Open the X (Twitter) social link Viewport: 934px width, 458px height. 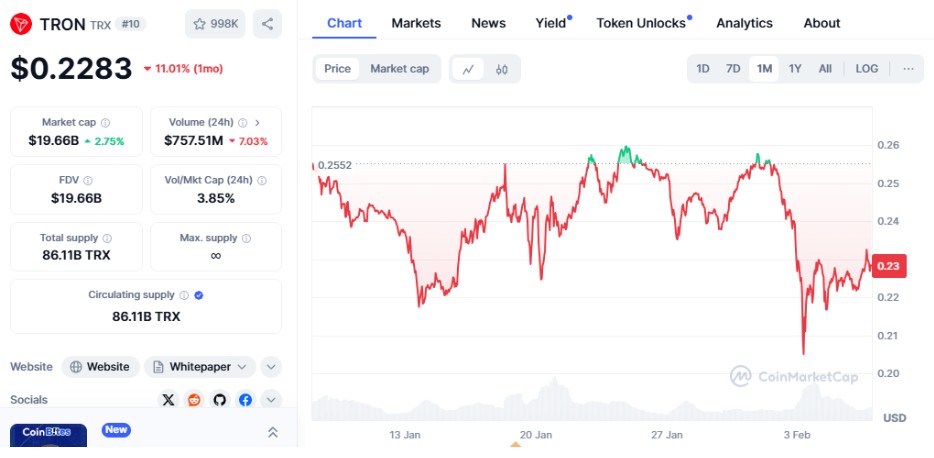pos(168,400)
